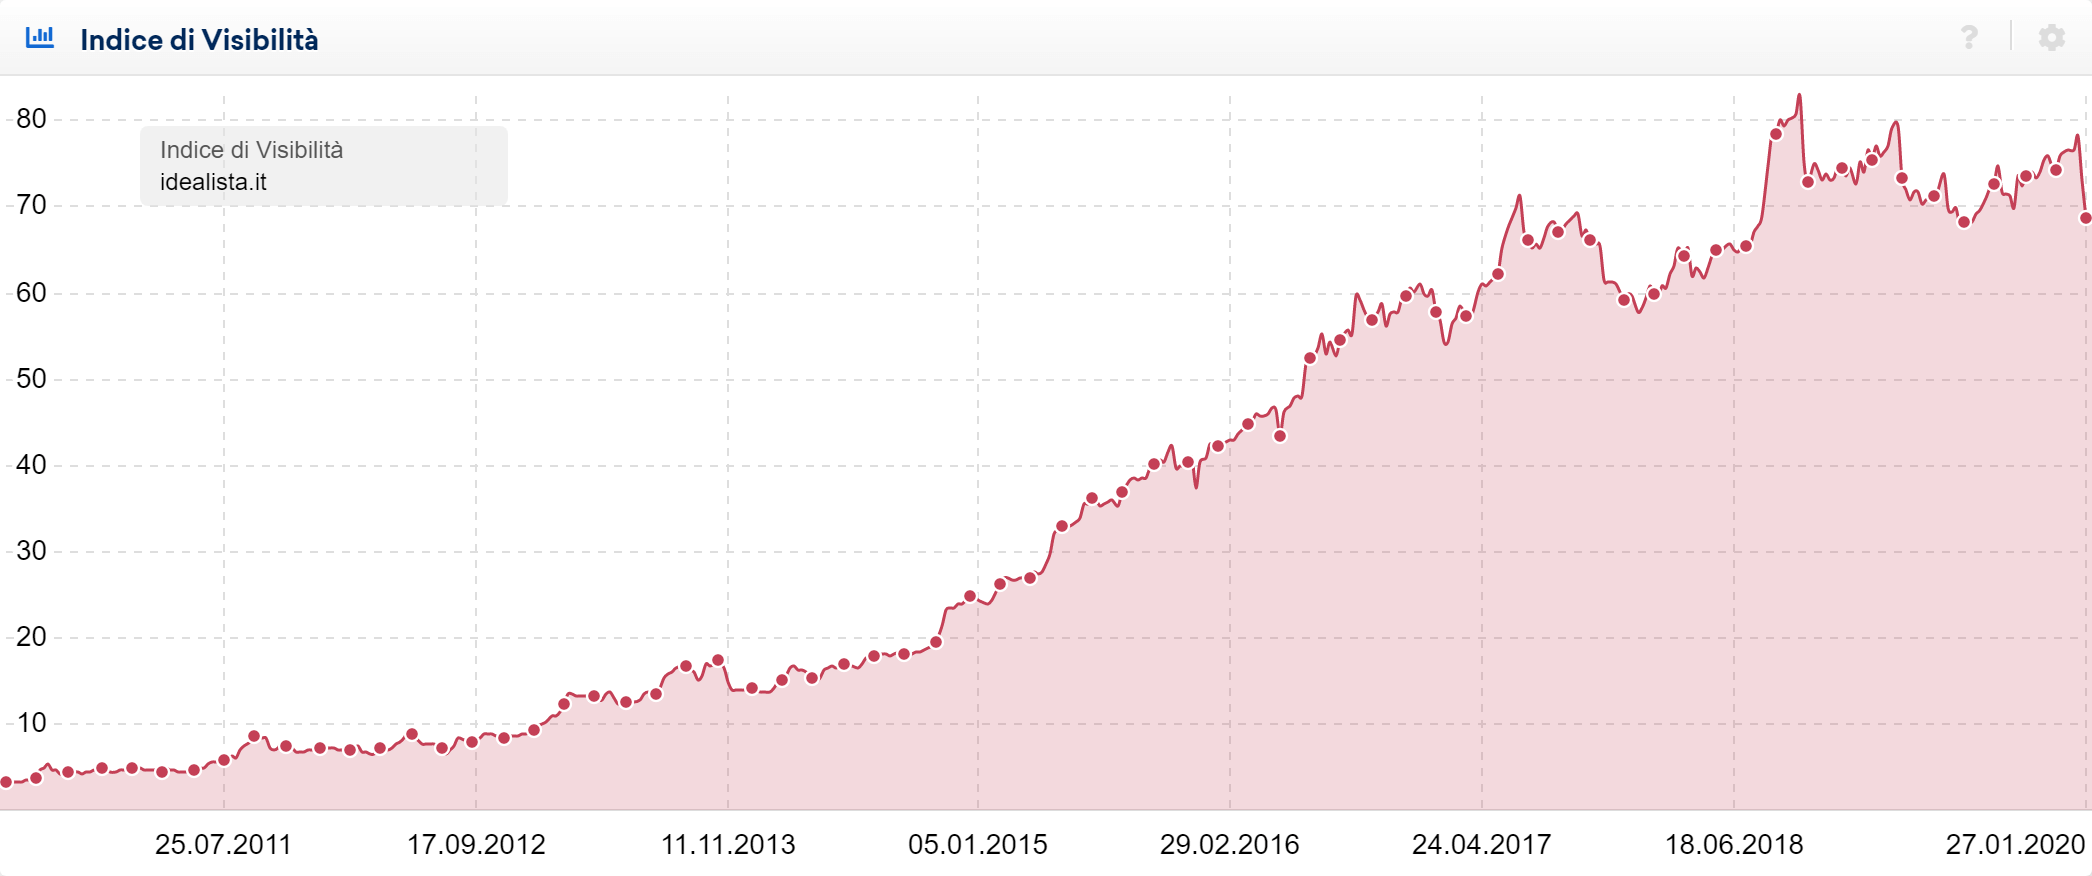Click the 10 value on the y-axis
This screenshot has height=876, width=2092.
click(x=31, y=723)
